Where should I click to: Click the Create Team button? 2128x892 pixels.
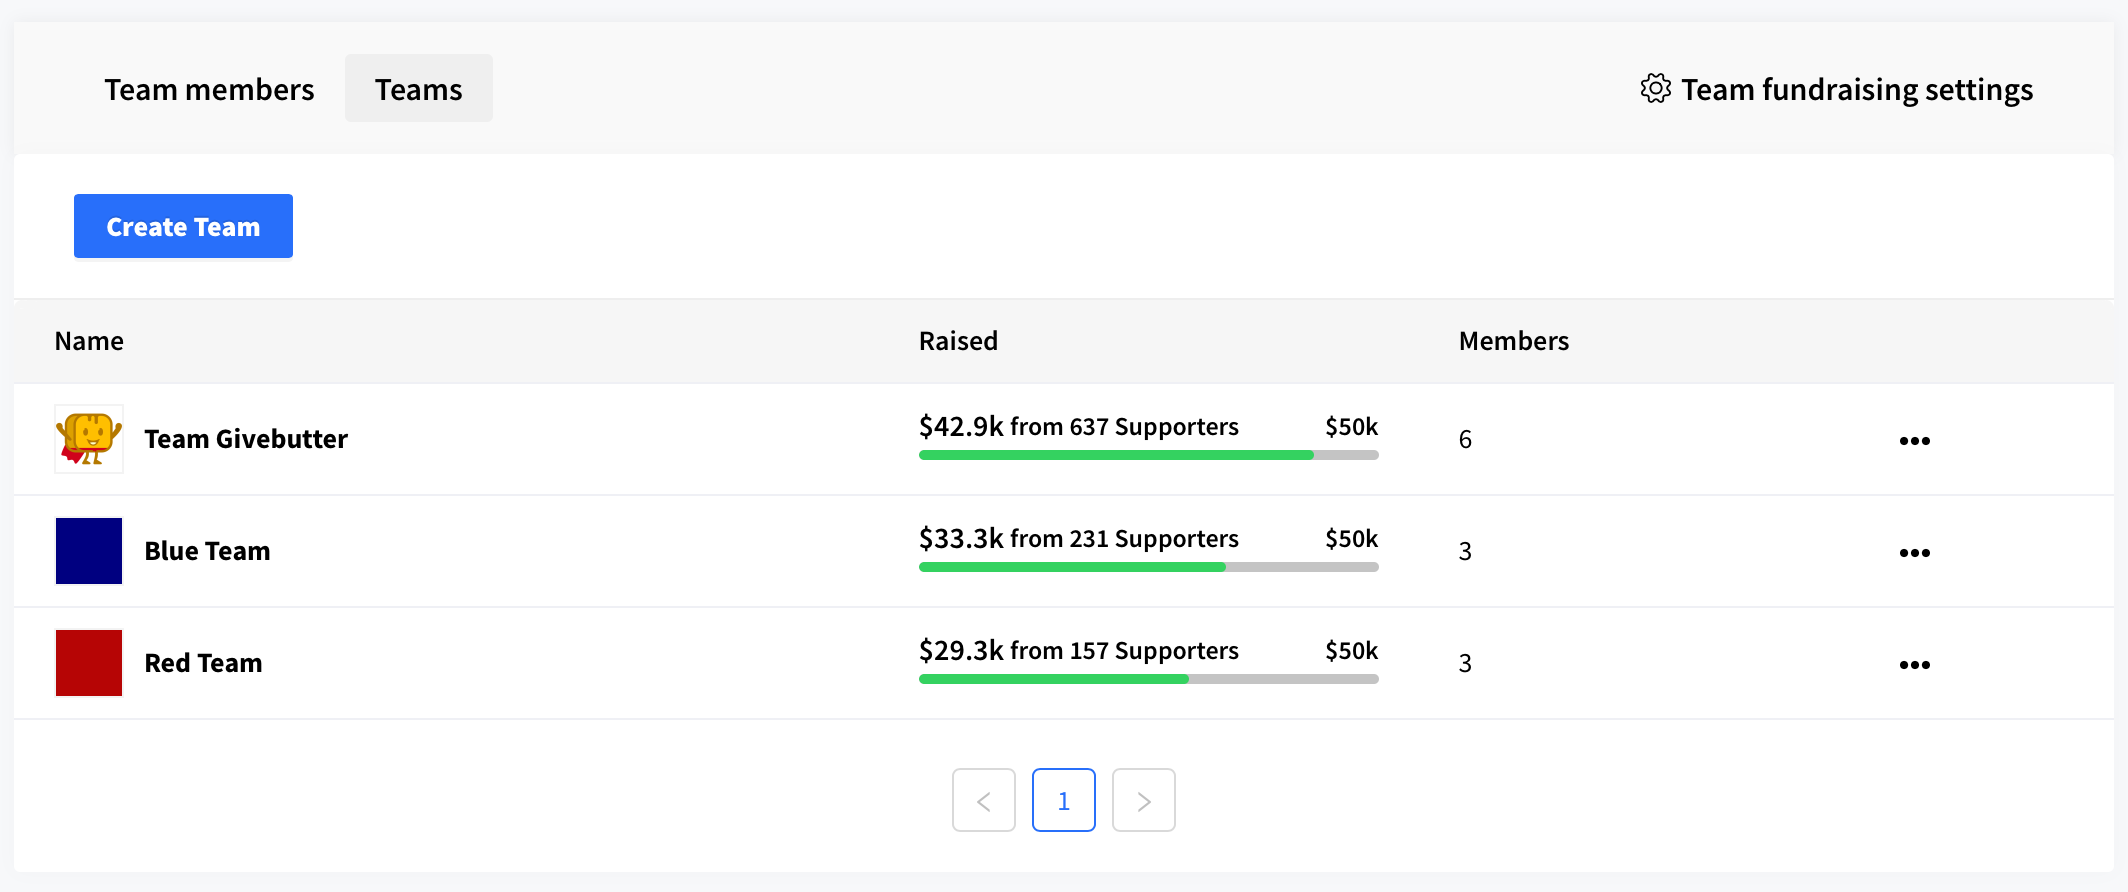click(x=183, y=226)
